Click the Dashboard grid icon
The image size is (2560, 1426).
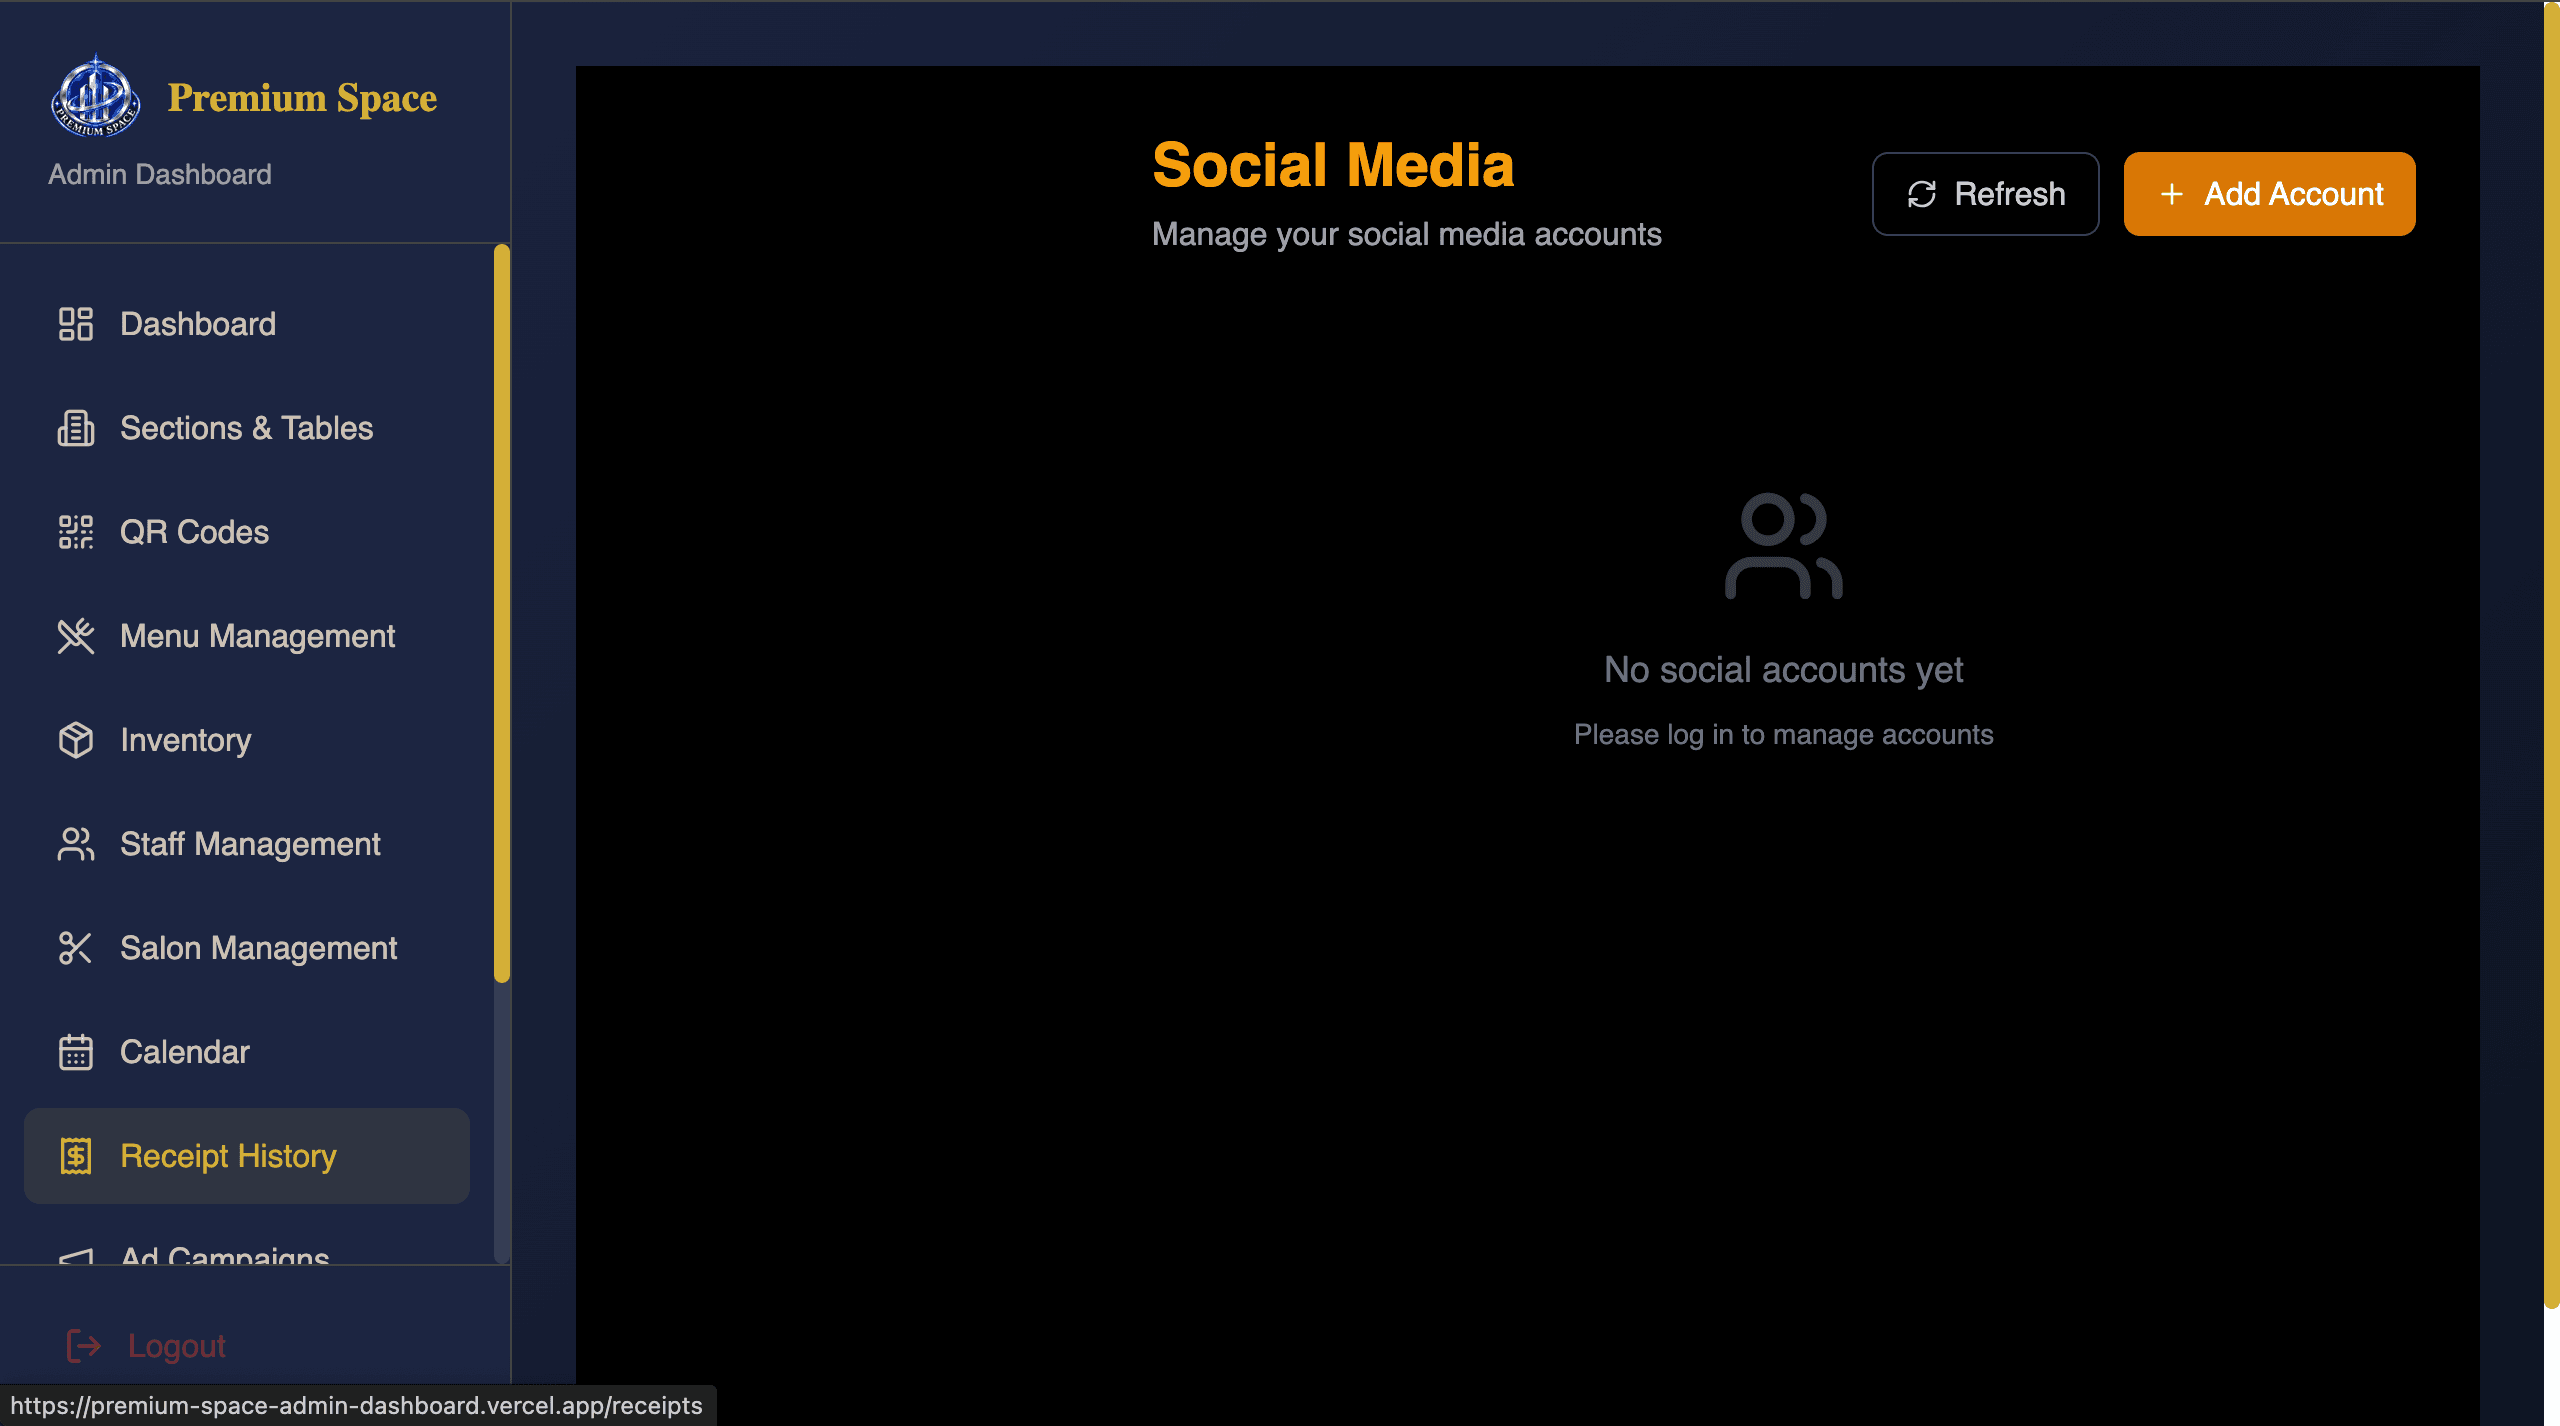pyautogui.click(x=76, y=324)
